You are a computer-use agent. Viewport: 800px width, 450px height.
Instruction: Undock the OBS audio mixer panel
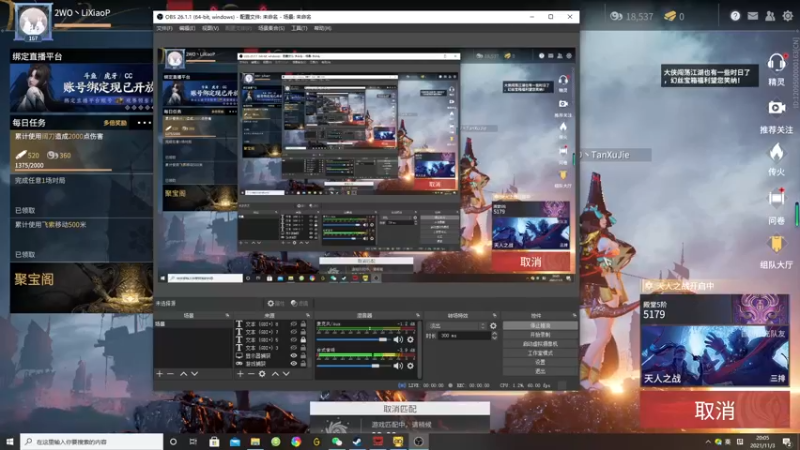[x=418, y=315]
